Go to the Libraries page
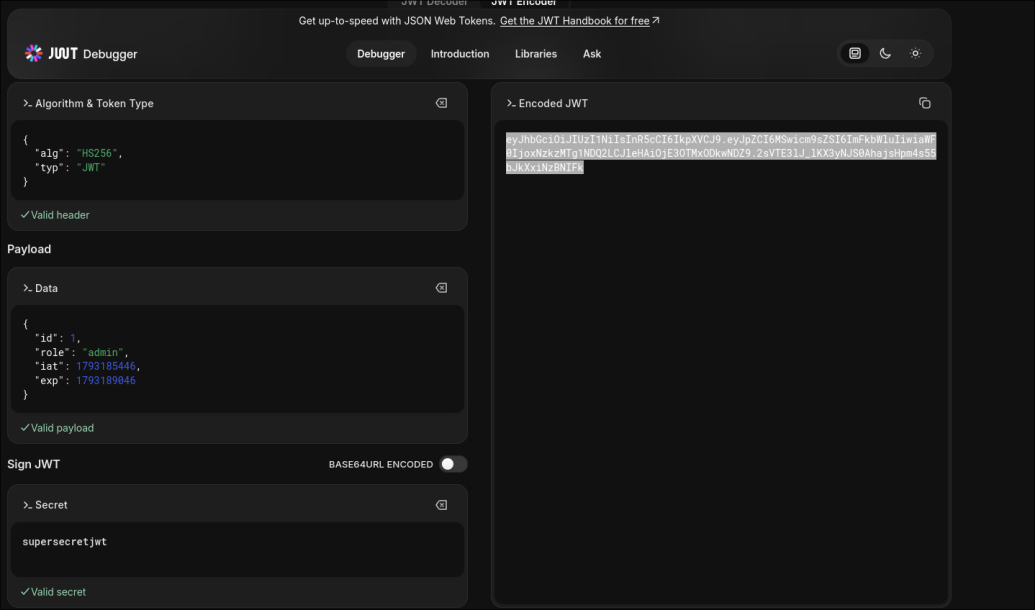 click(x=536, y=54)
